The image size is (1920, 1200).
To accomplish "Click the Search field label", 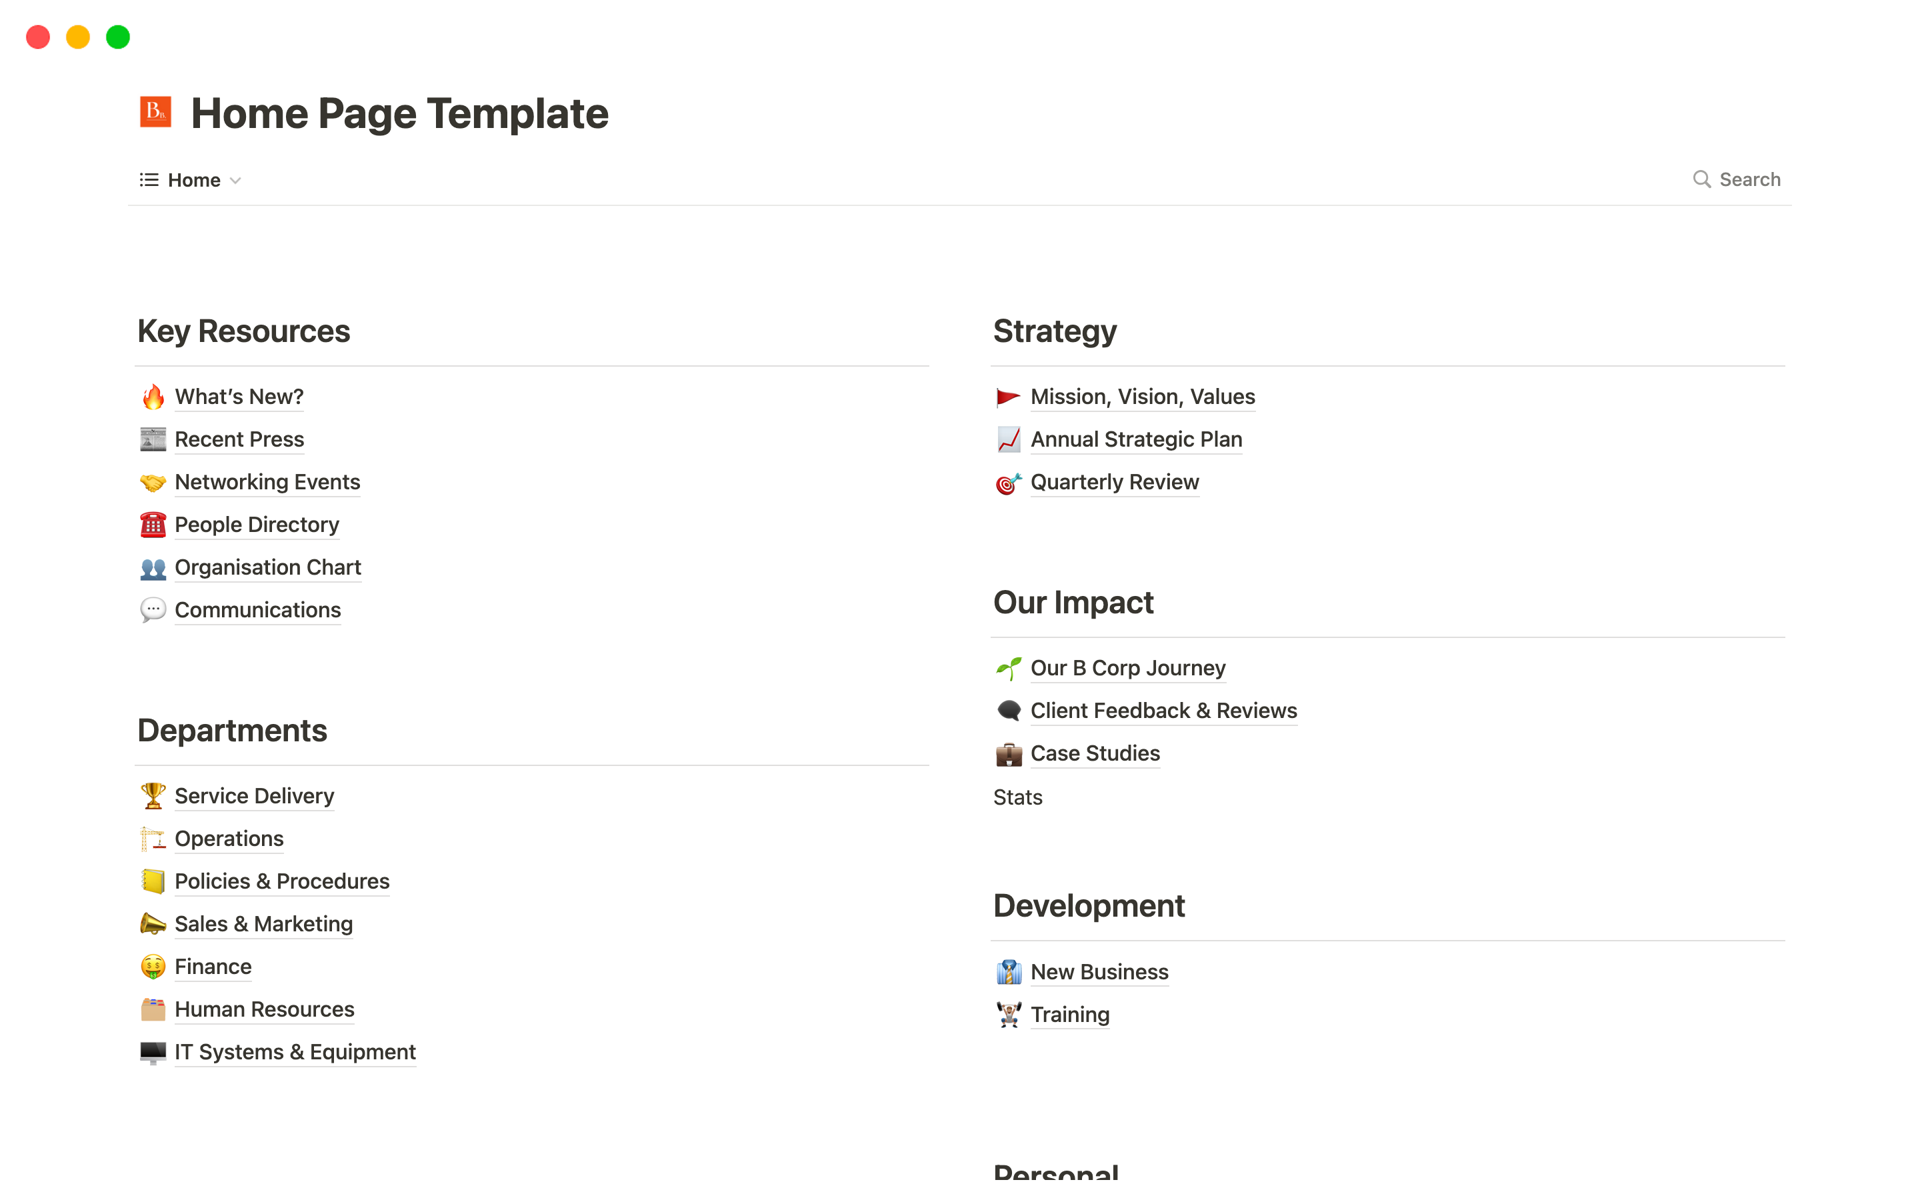I will coord(1749,179).
